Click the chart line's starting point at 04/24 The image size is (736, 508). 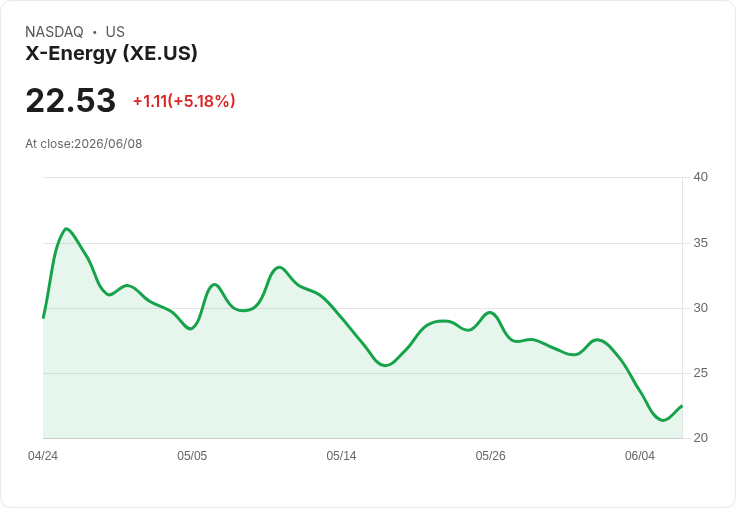pyautogui.click(x=44, y=318)
